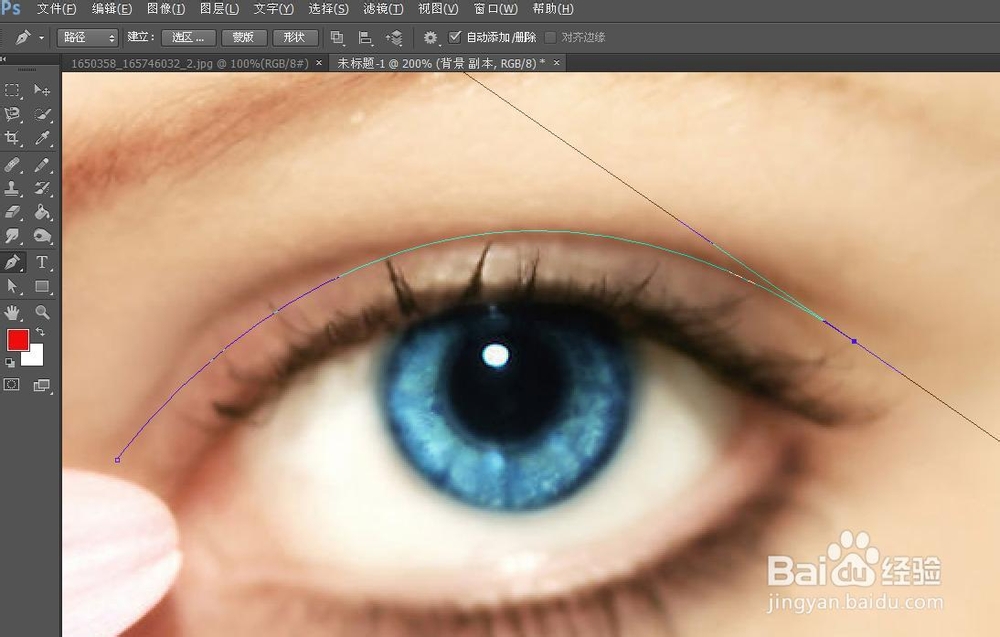Grab the Zoom tool

click(42, 313)
